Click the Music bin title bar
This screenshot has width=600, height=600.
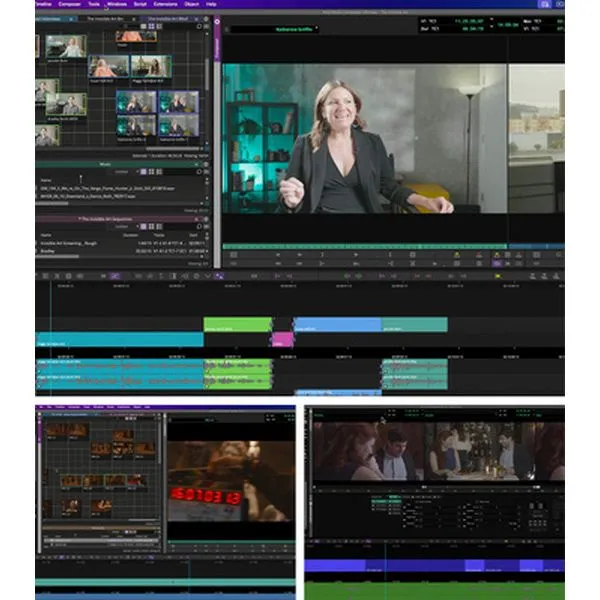[x=119, y=165]
